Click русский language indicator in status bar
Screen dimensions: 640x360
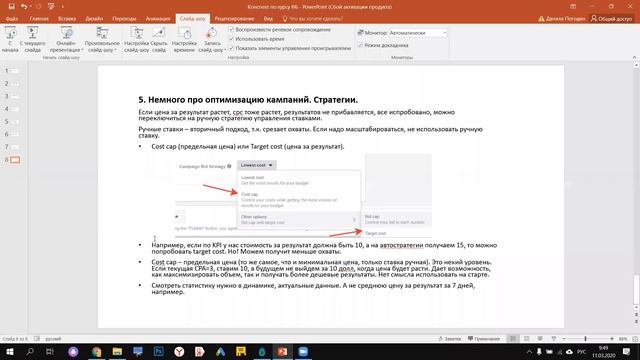click(53, 339)
